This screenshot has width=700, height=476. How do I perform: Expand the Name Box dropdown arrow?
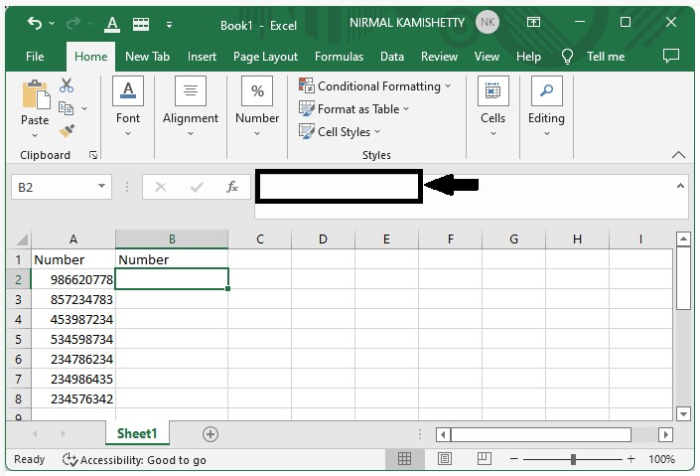[x=102, y=186]
